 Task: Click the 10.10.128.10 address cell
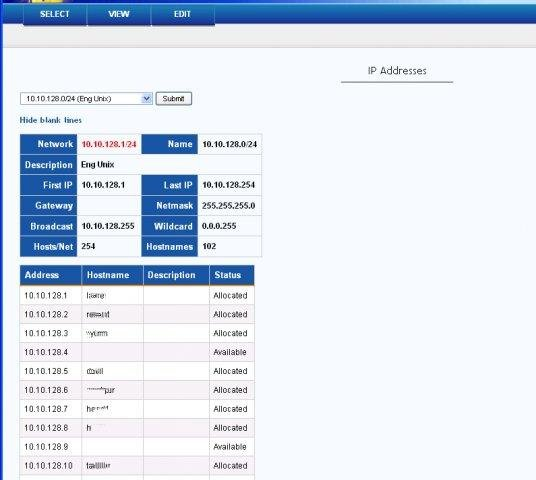coord(51,465)
